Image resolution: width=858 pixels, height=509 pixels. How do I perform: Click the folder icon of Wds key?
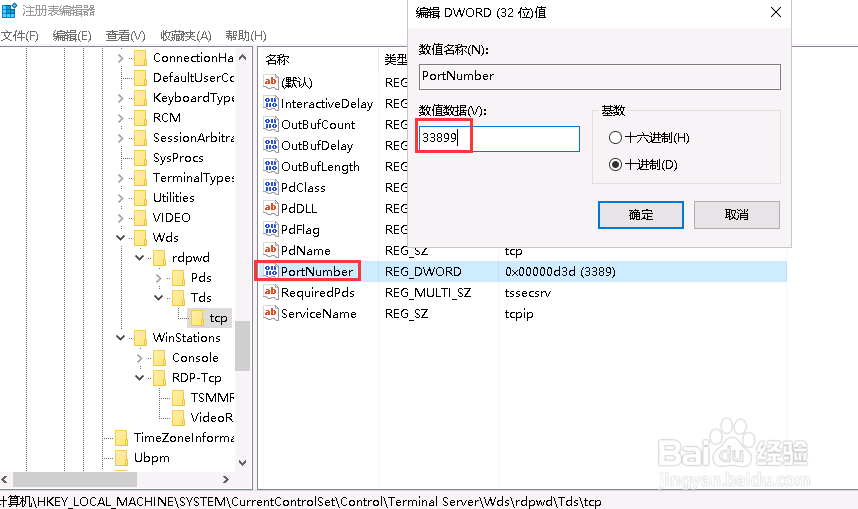[x=141, y=238]
